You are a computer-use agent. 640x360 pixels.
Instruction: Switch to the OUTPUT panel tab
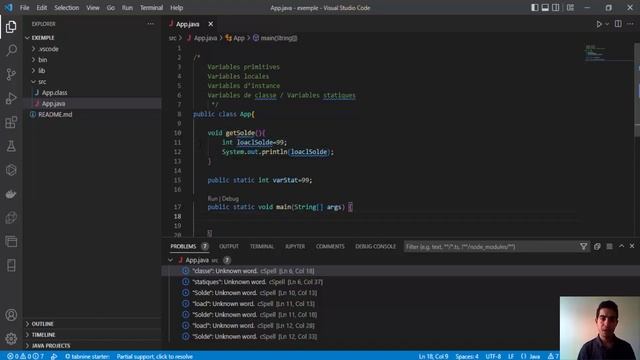click(229, 246)
